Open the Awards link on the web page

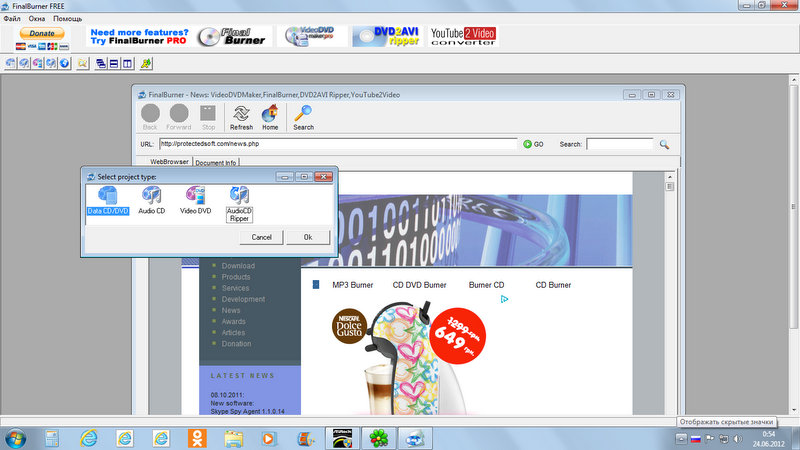pos(234,322)
